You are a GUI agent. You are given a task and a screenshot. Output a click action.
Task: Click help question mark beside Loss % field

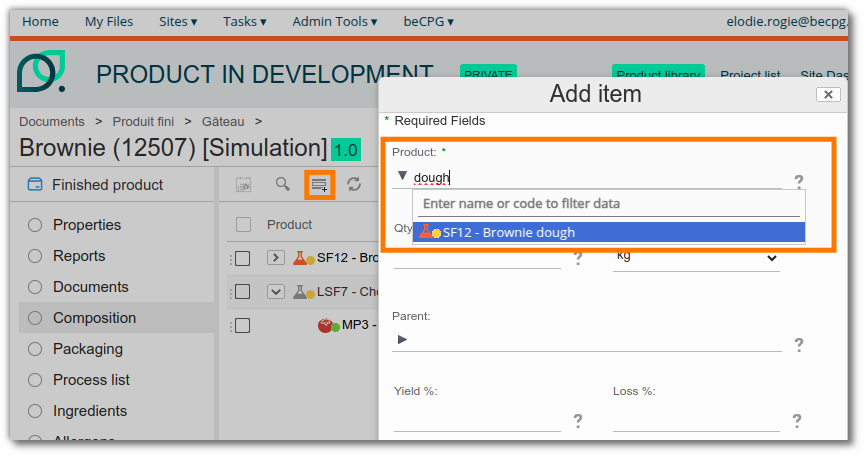click(x=797, y=421)
